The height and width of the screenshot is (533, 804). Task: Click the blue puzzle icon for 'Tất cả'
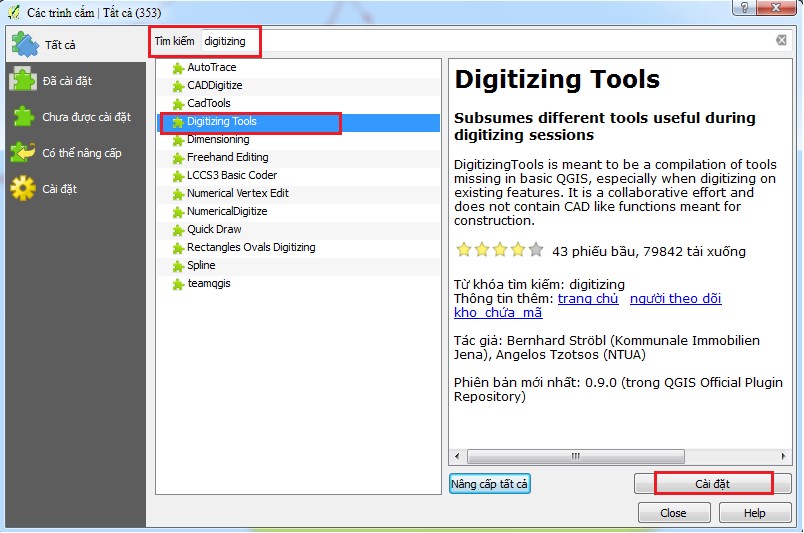(x=25, y=45)
